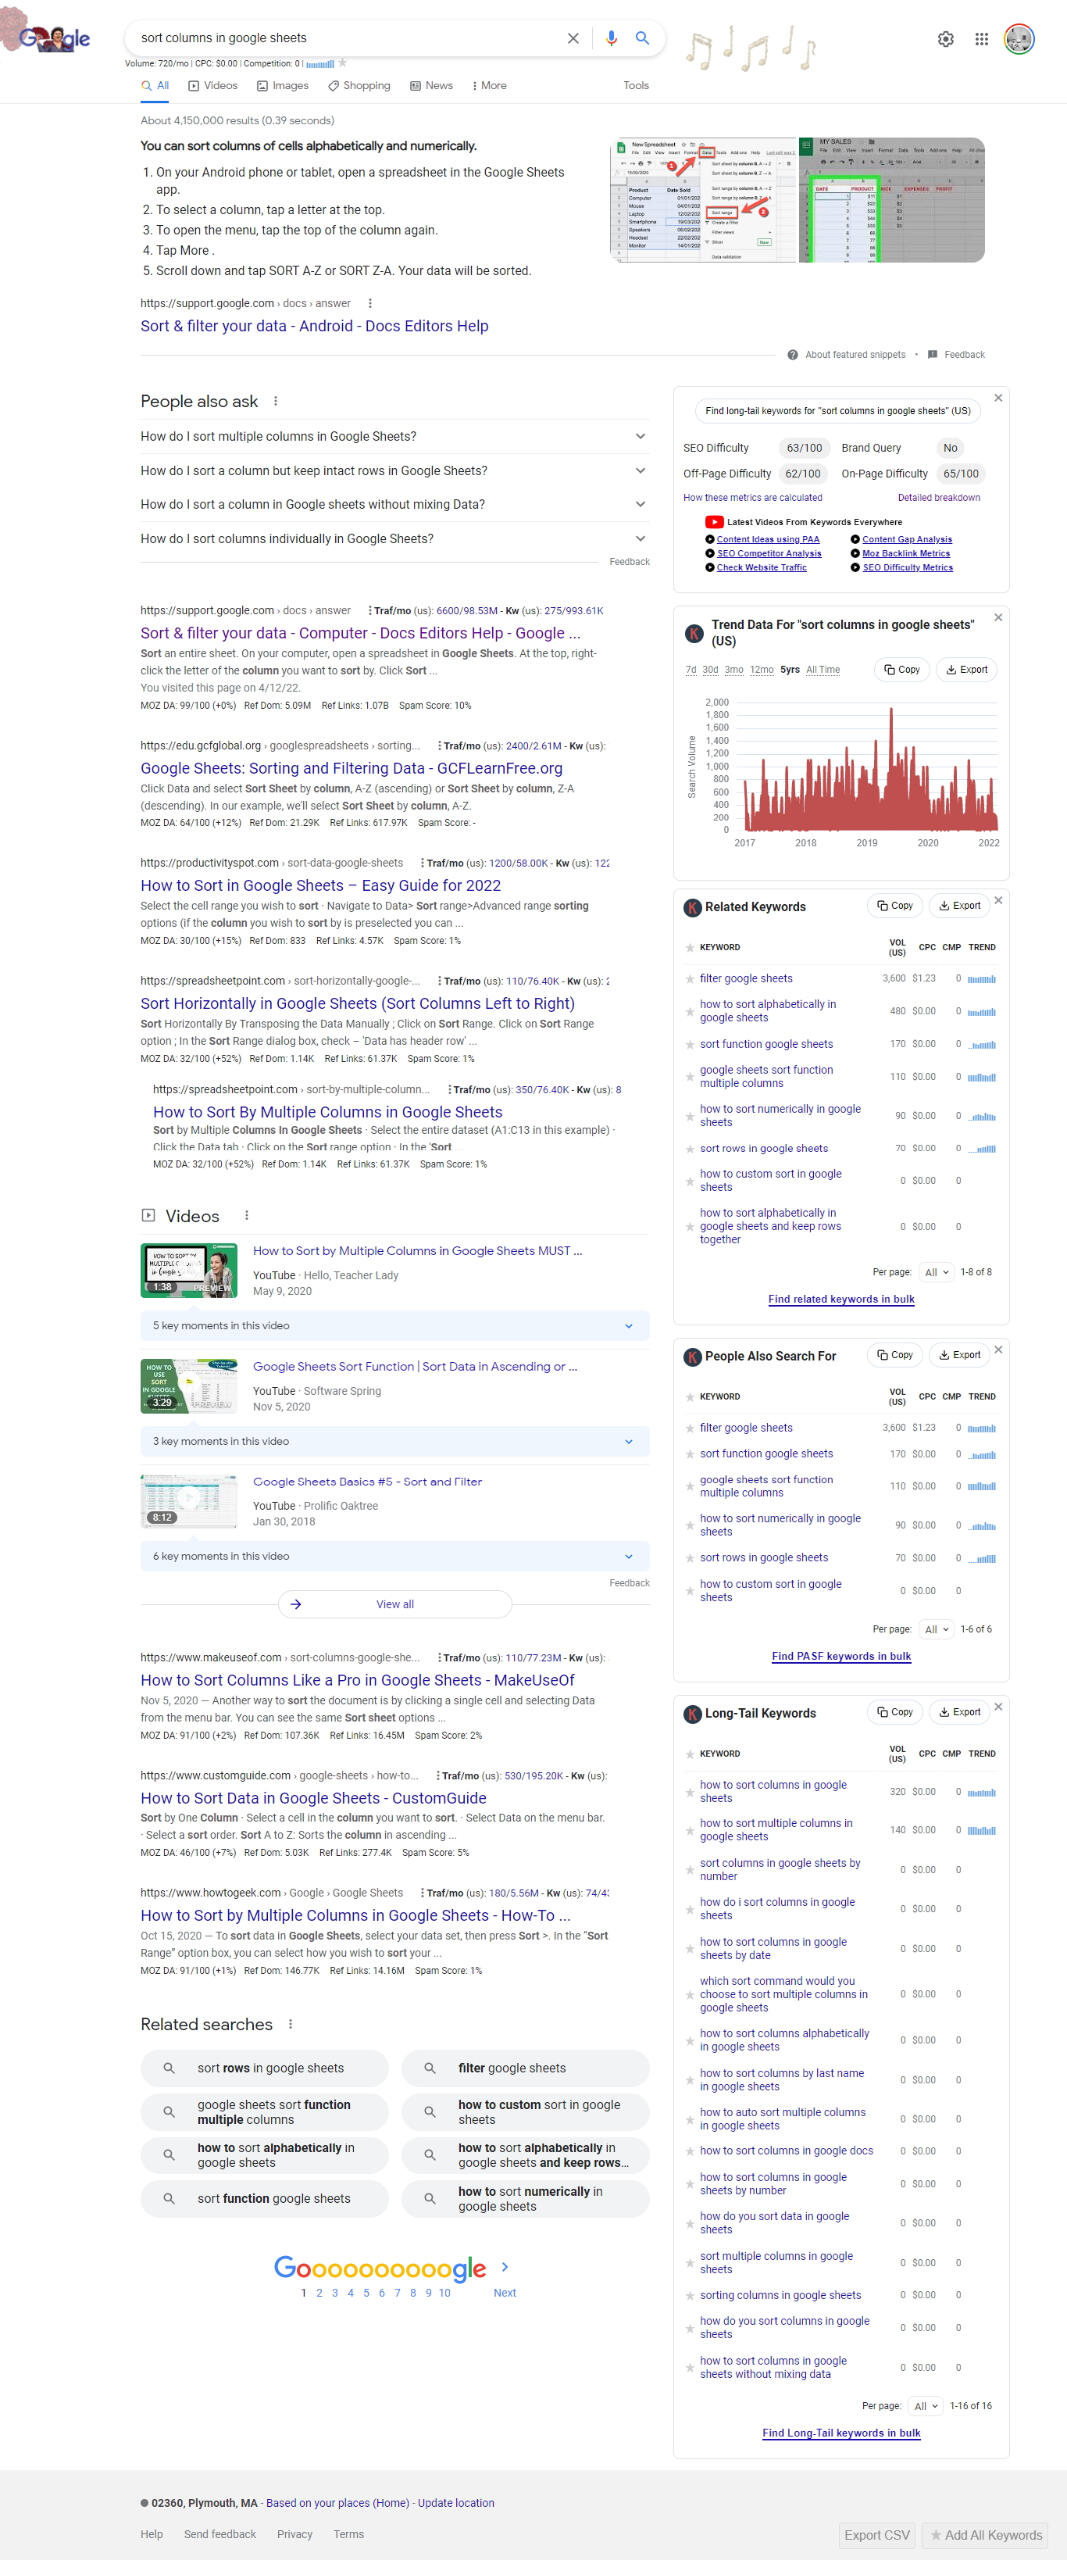Expand 'How do I sort multiple columns in Google Sheets?'
The height and width of the screenshot is (2560, 1067).
point(395,437)
